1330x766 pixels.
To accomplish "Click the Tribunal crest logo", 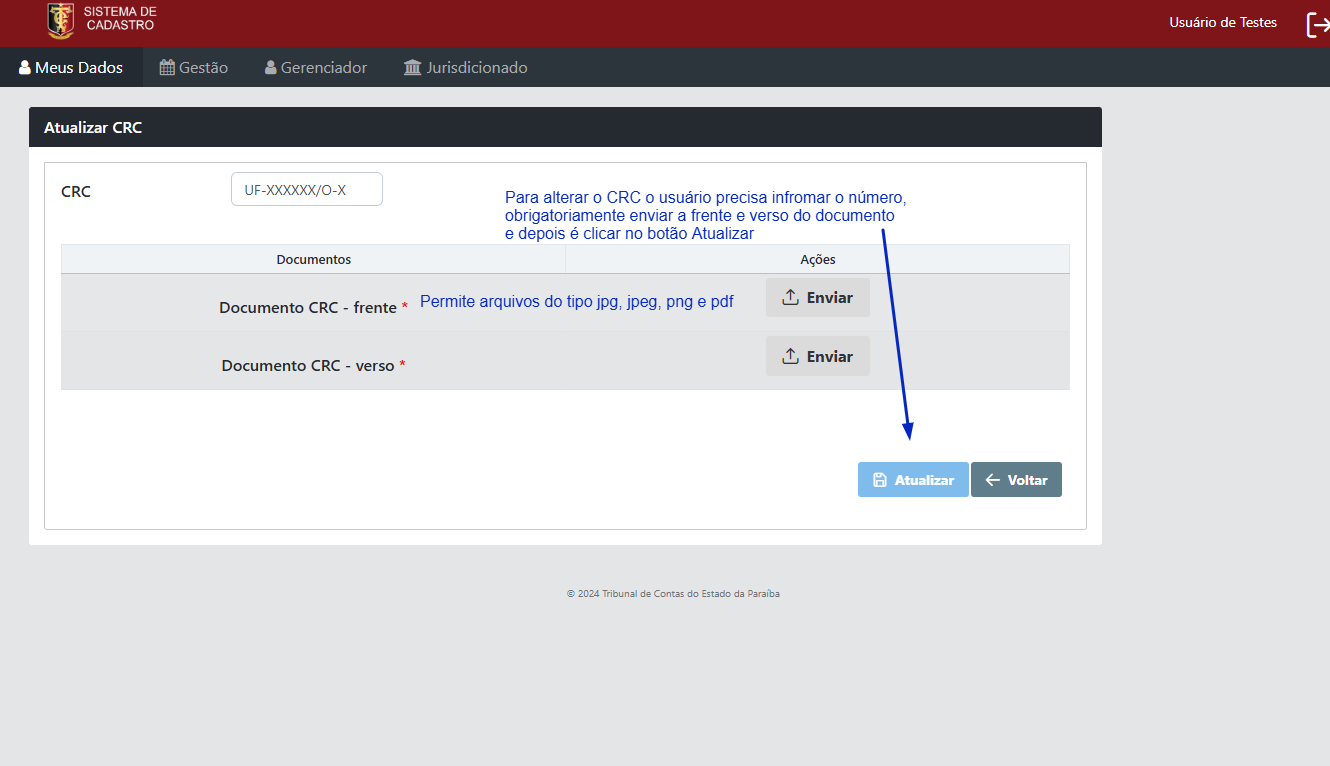I will point(61,21).
